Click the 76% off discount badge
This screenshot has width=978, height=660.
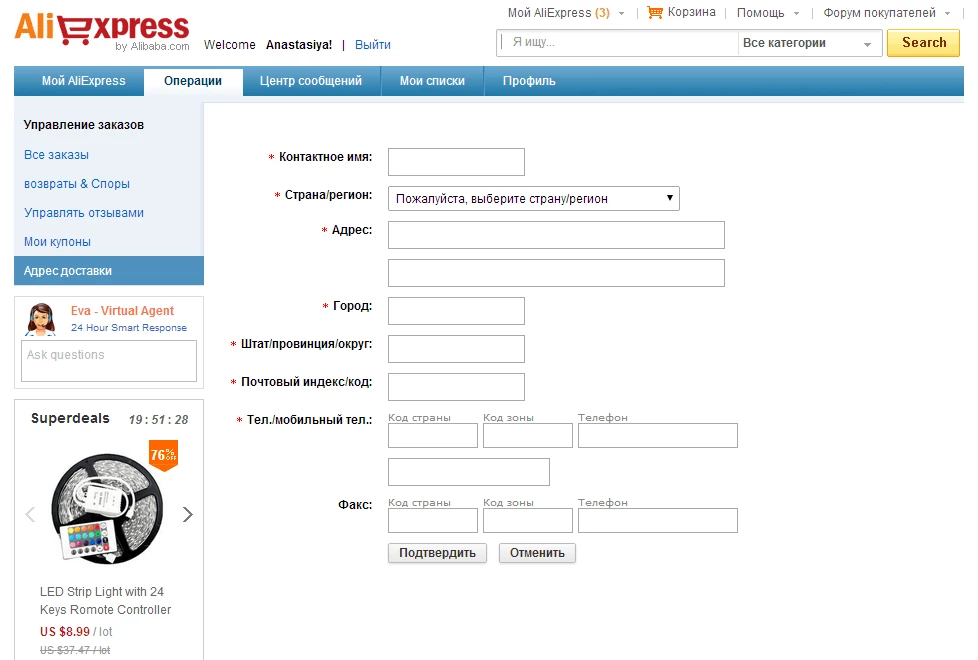pos(163,455)
